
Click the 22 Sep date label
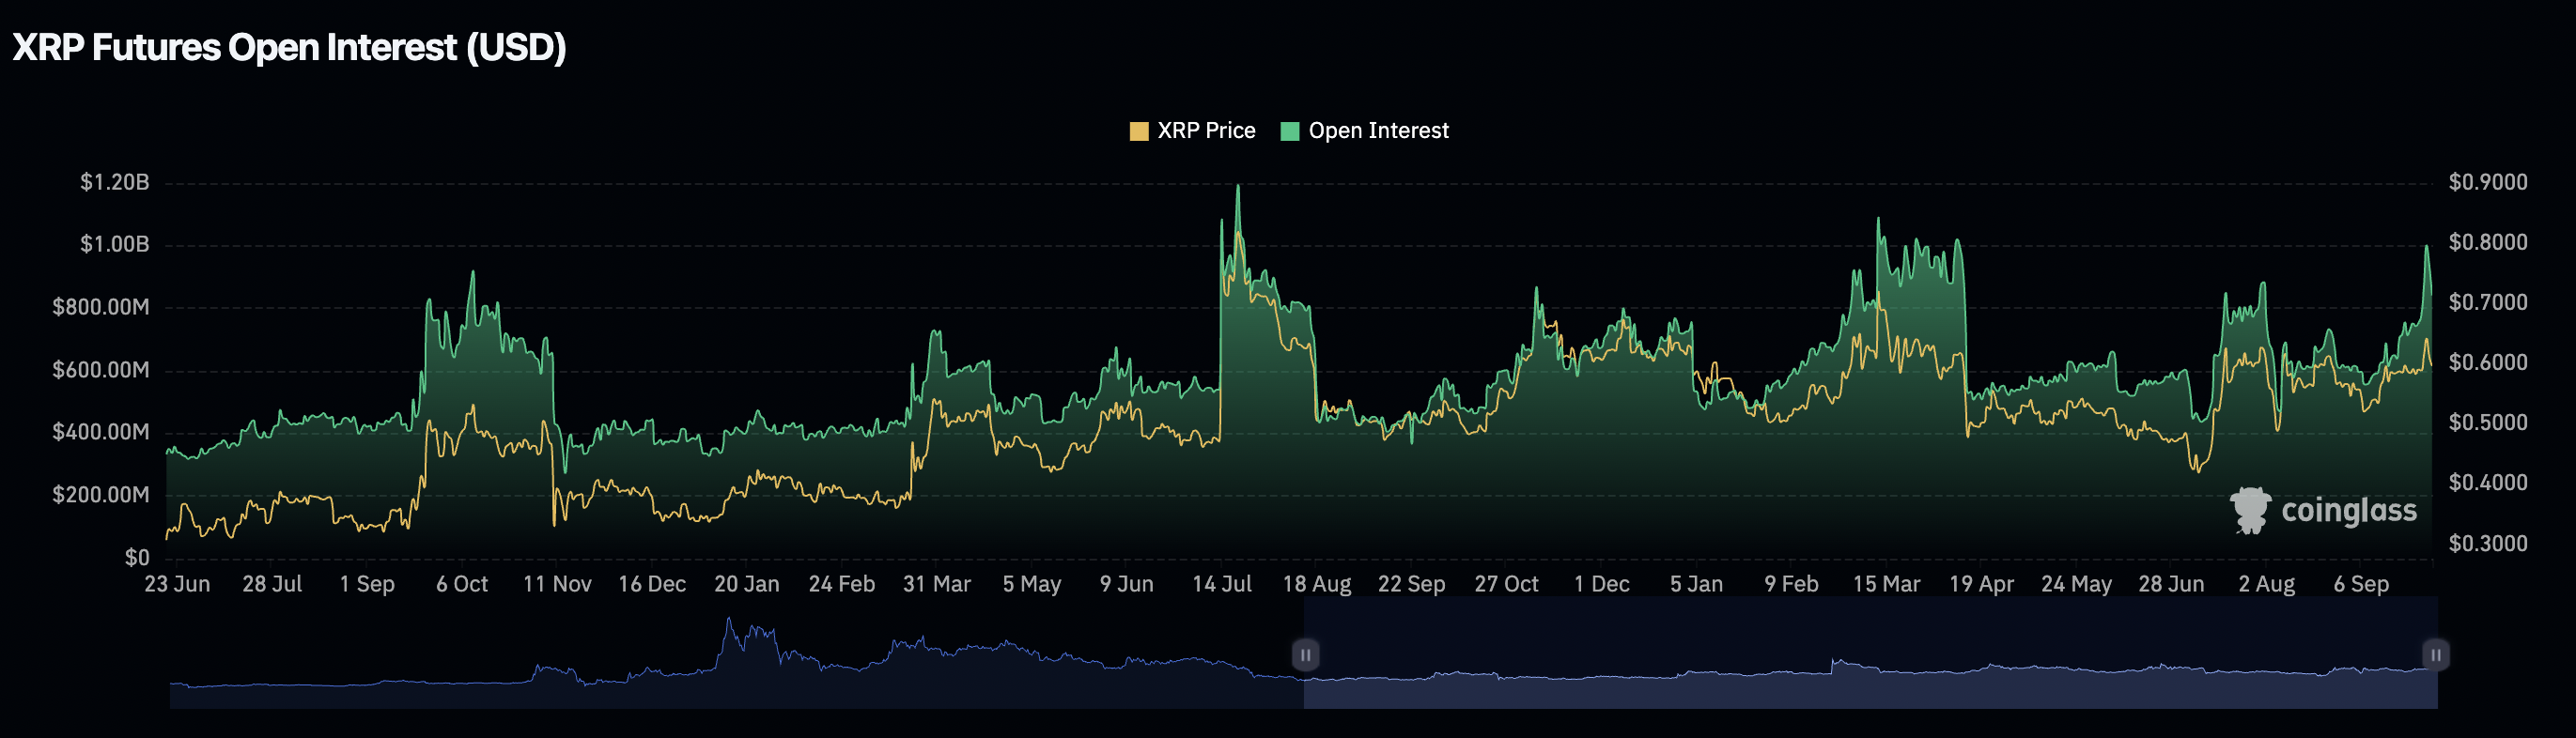click(1412, 584)
